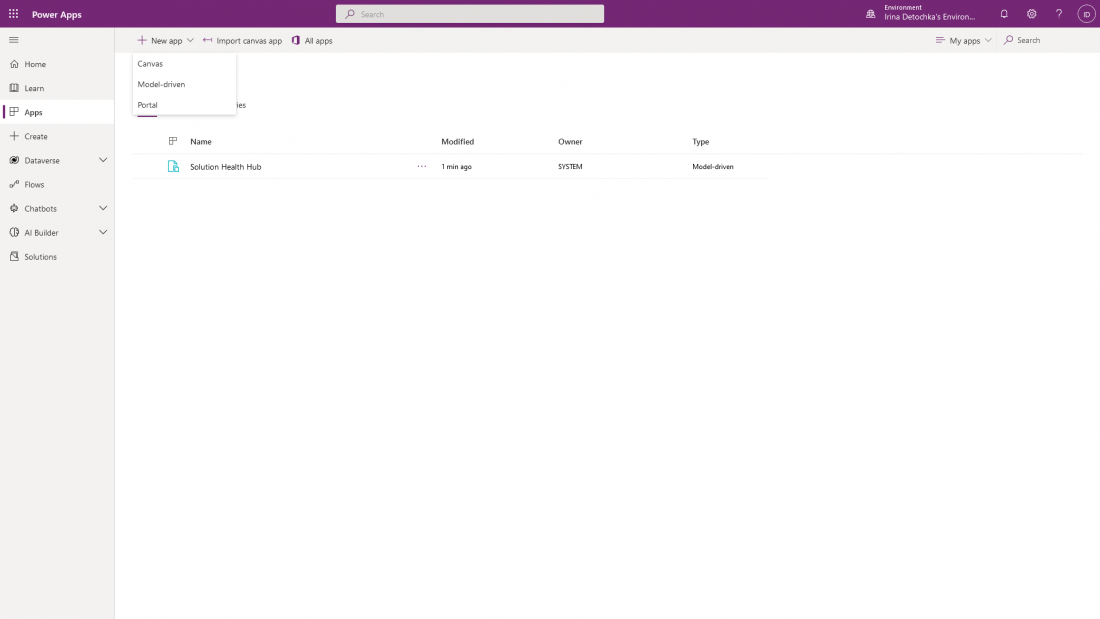The image size is (1100, 619).
Task: Open more commands for Solution Health Hub
Action: tap(422, 167)
